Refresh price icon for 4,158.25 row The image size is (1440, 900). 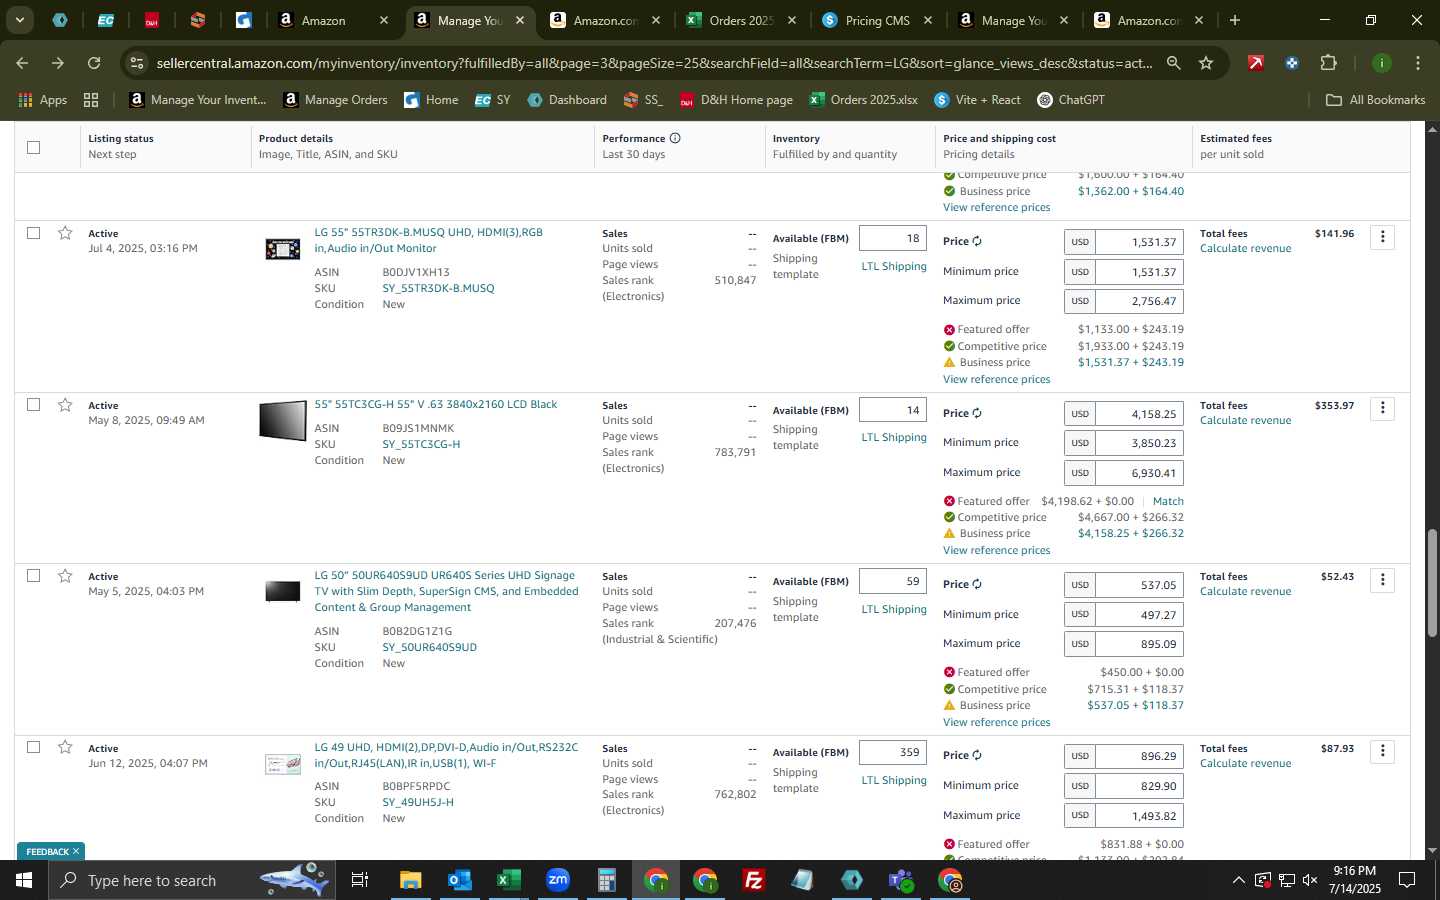click(977, 413)
